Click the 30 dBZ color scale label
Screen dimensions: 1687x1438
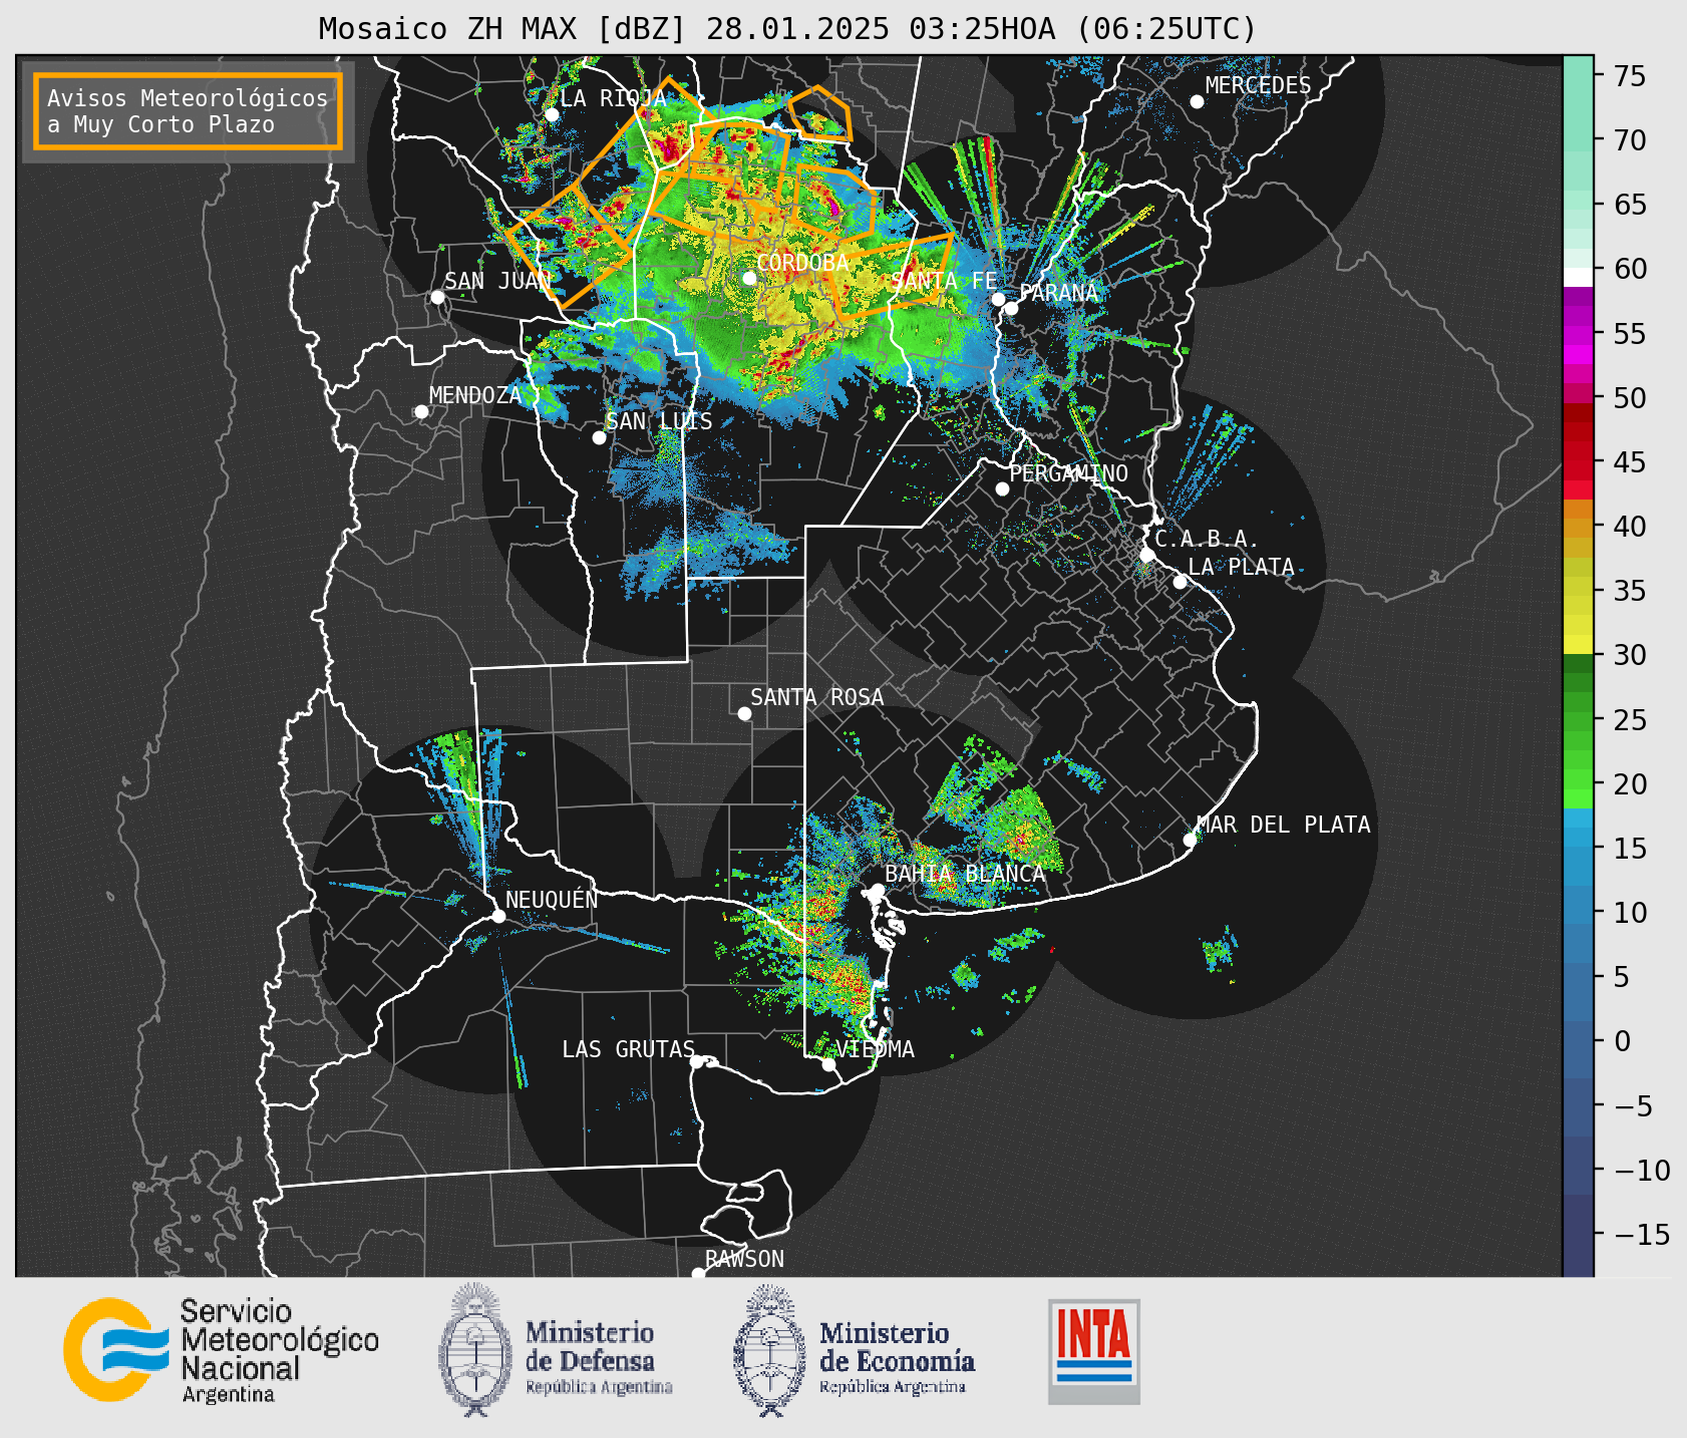[x=1628, y=655]
